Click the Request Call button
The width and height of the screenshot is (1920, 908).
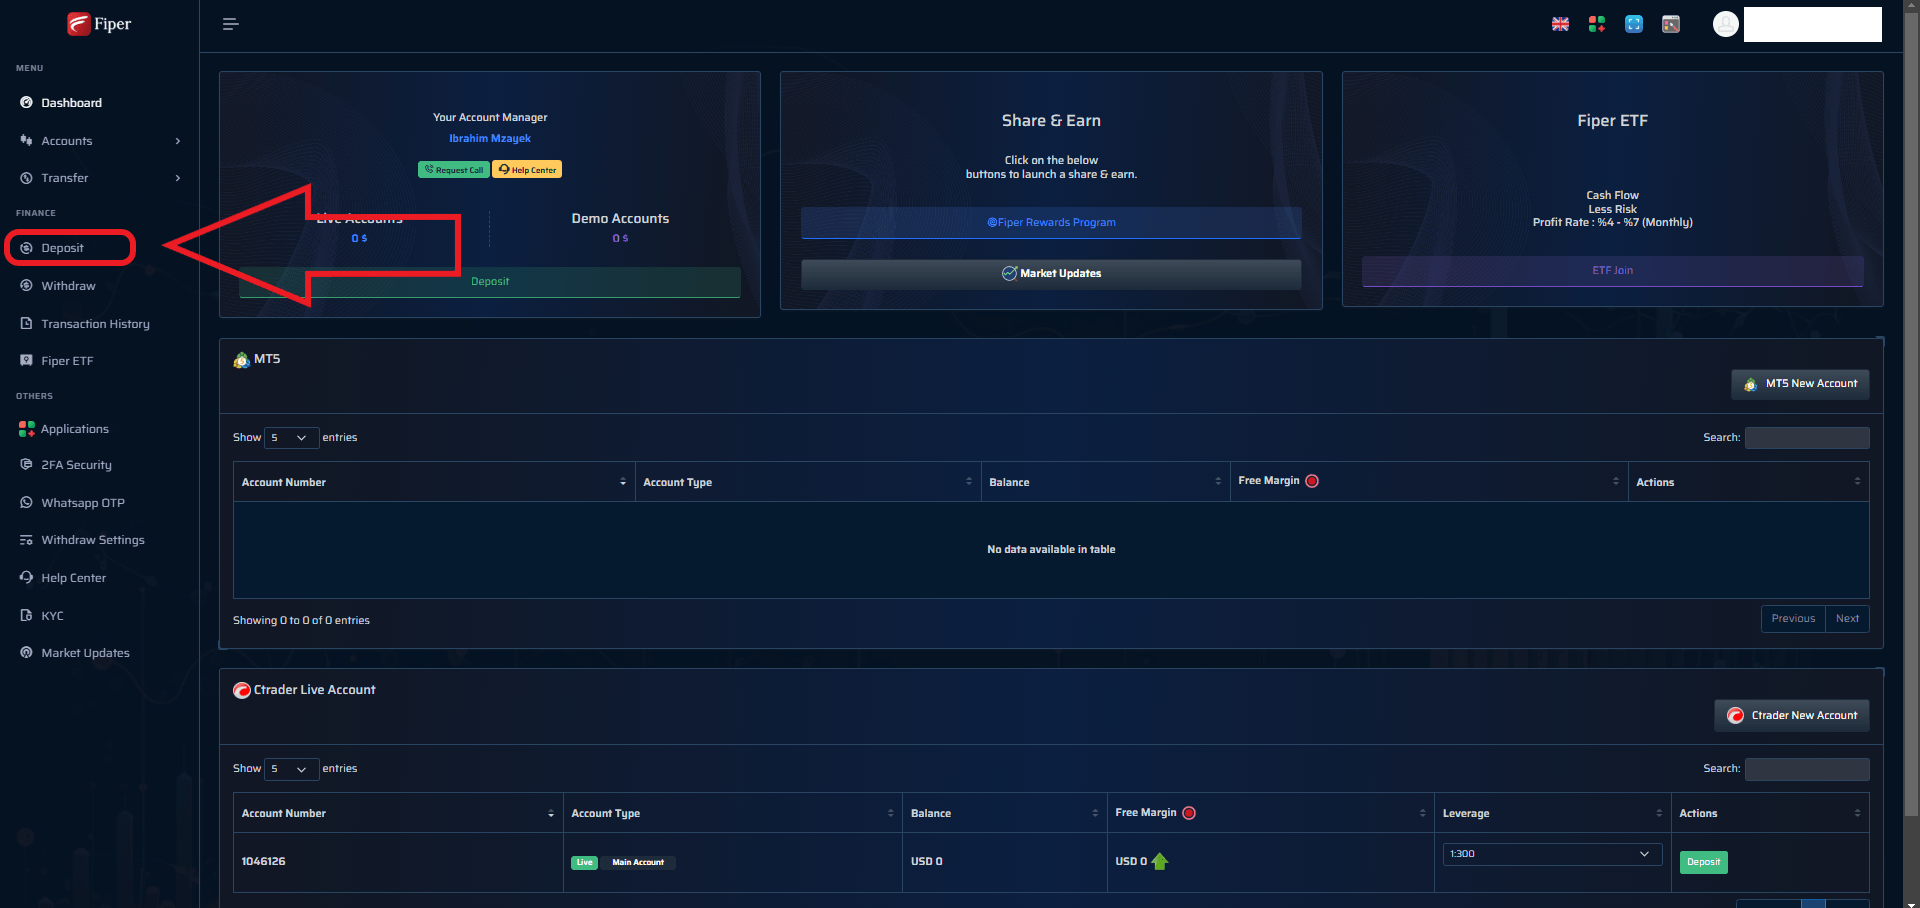[454, 170]
